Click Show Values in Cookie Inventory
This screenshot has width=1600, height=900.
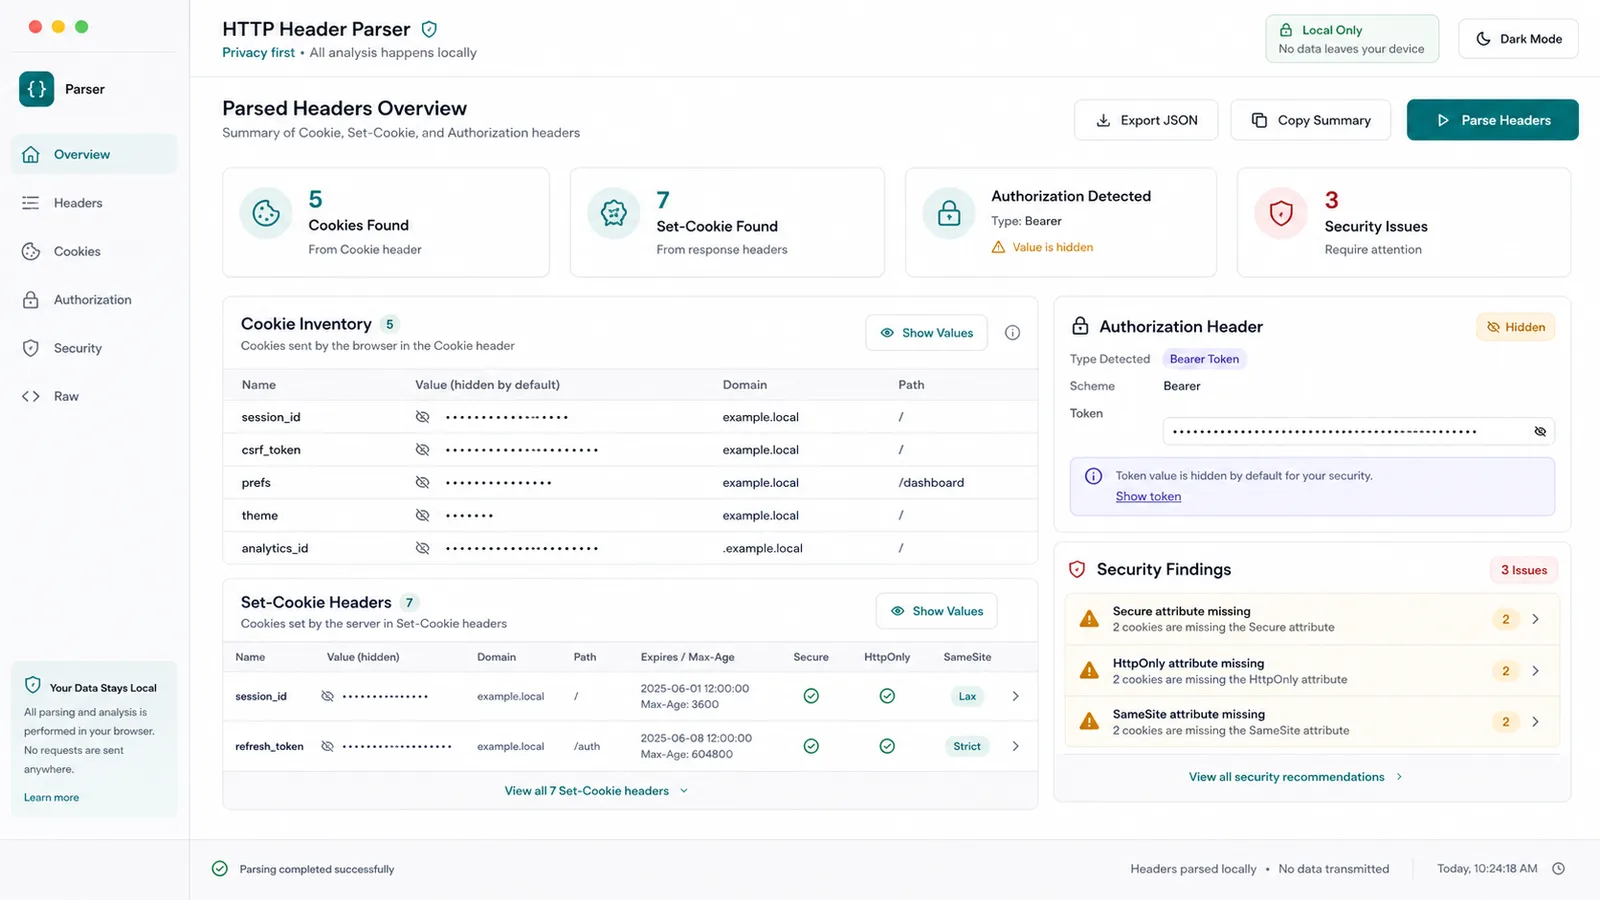pos(926,333)
